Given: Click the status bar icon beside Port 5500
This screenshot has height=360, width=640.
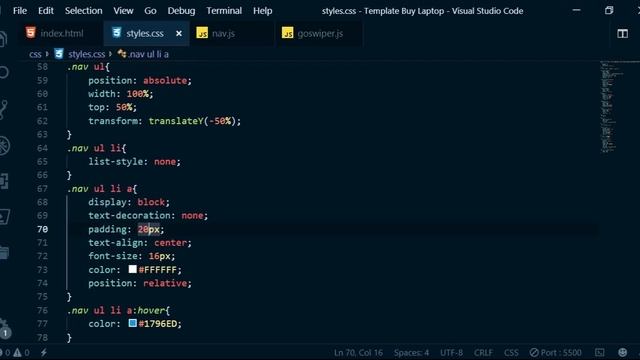Looking at the screenshot, I should pyautogui.click(x=600, y=352).
